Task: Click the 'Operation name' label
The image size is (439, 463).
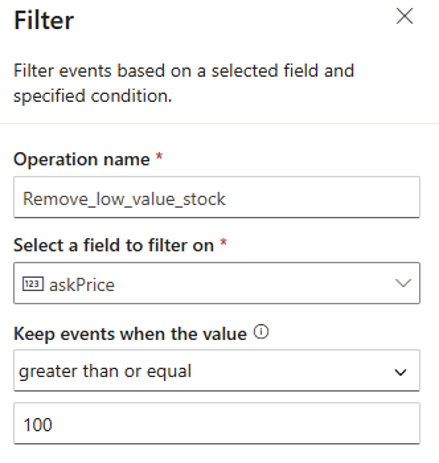Action: tap(82, 159)
